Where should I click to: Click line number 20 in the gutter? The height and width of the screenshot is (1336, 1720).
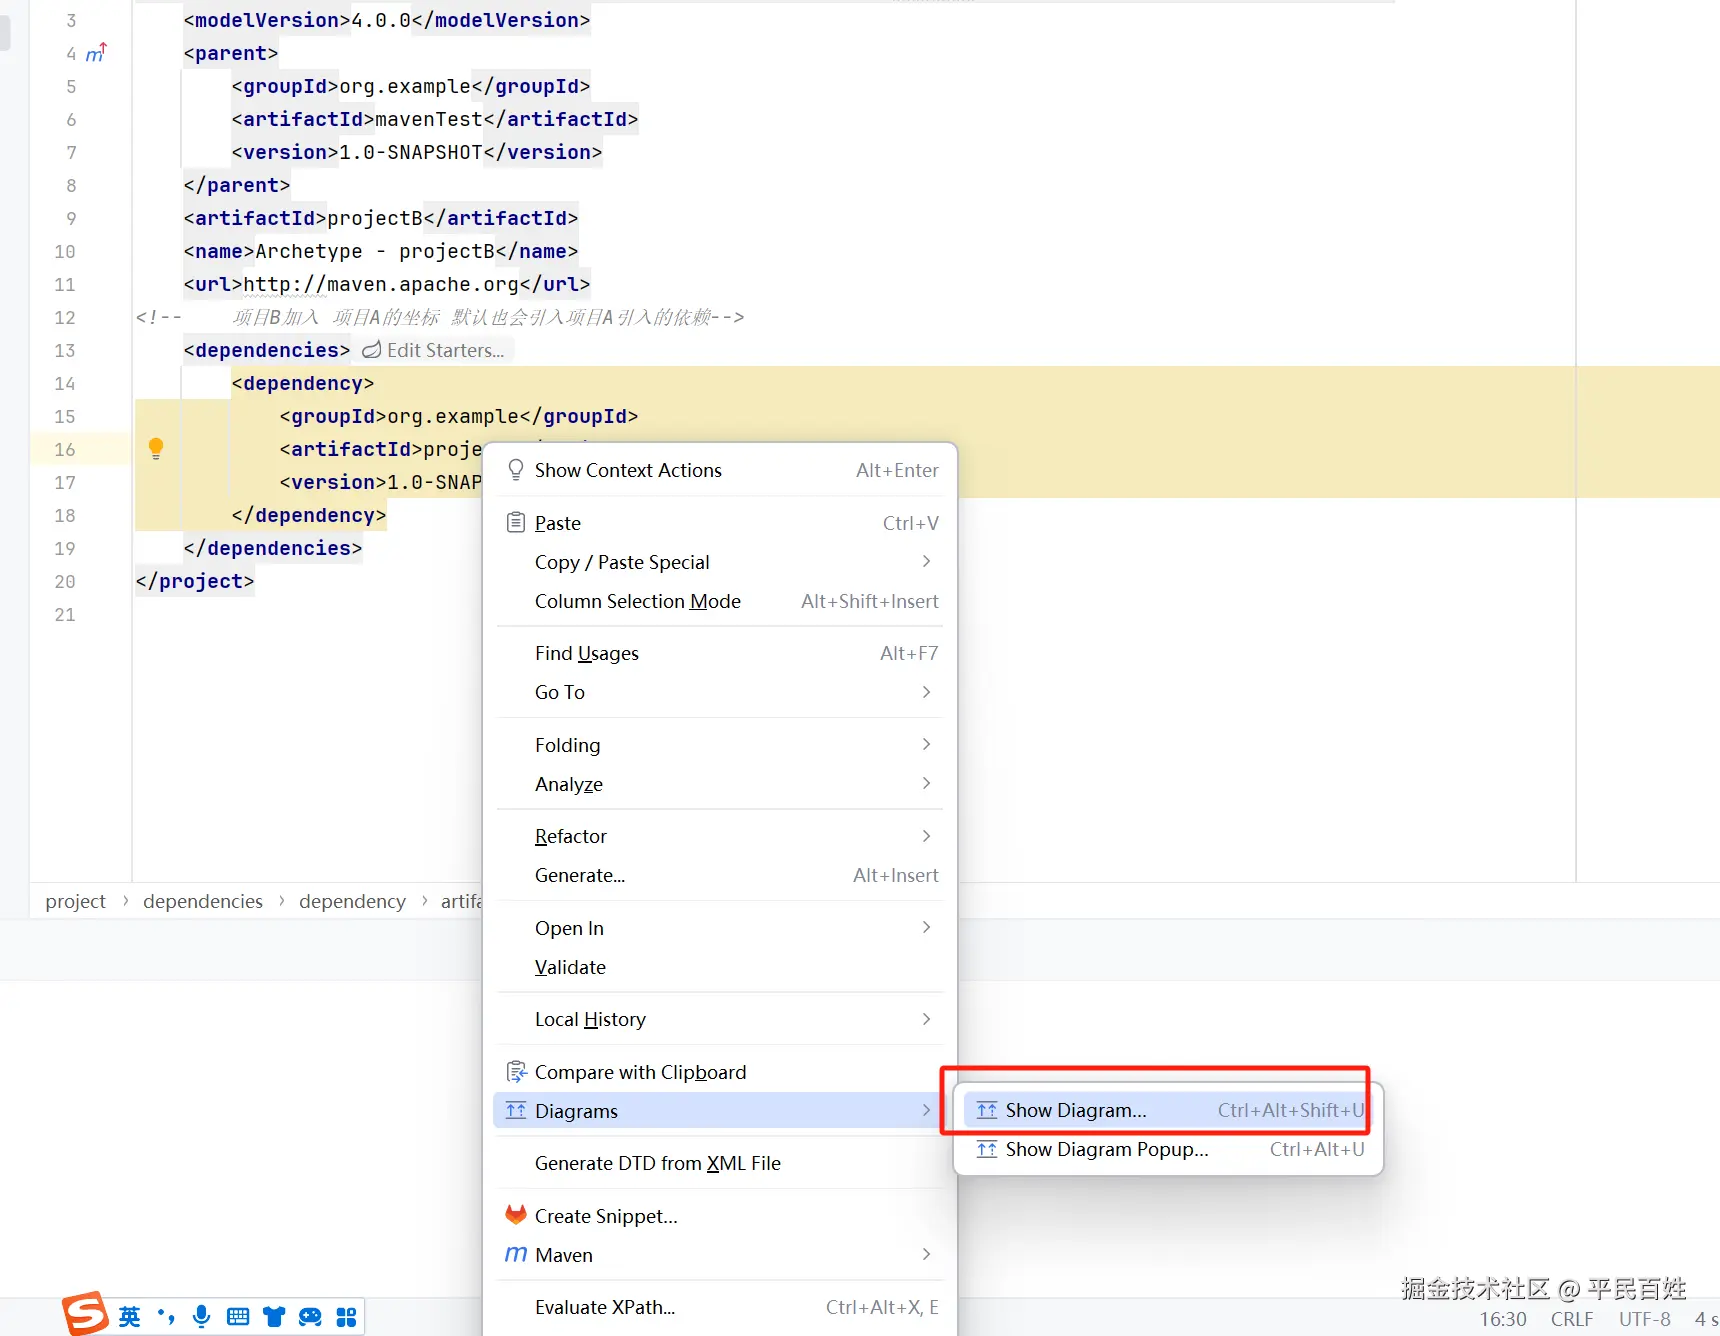[x=65, y=581]
